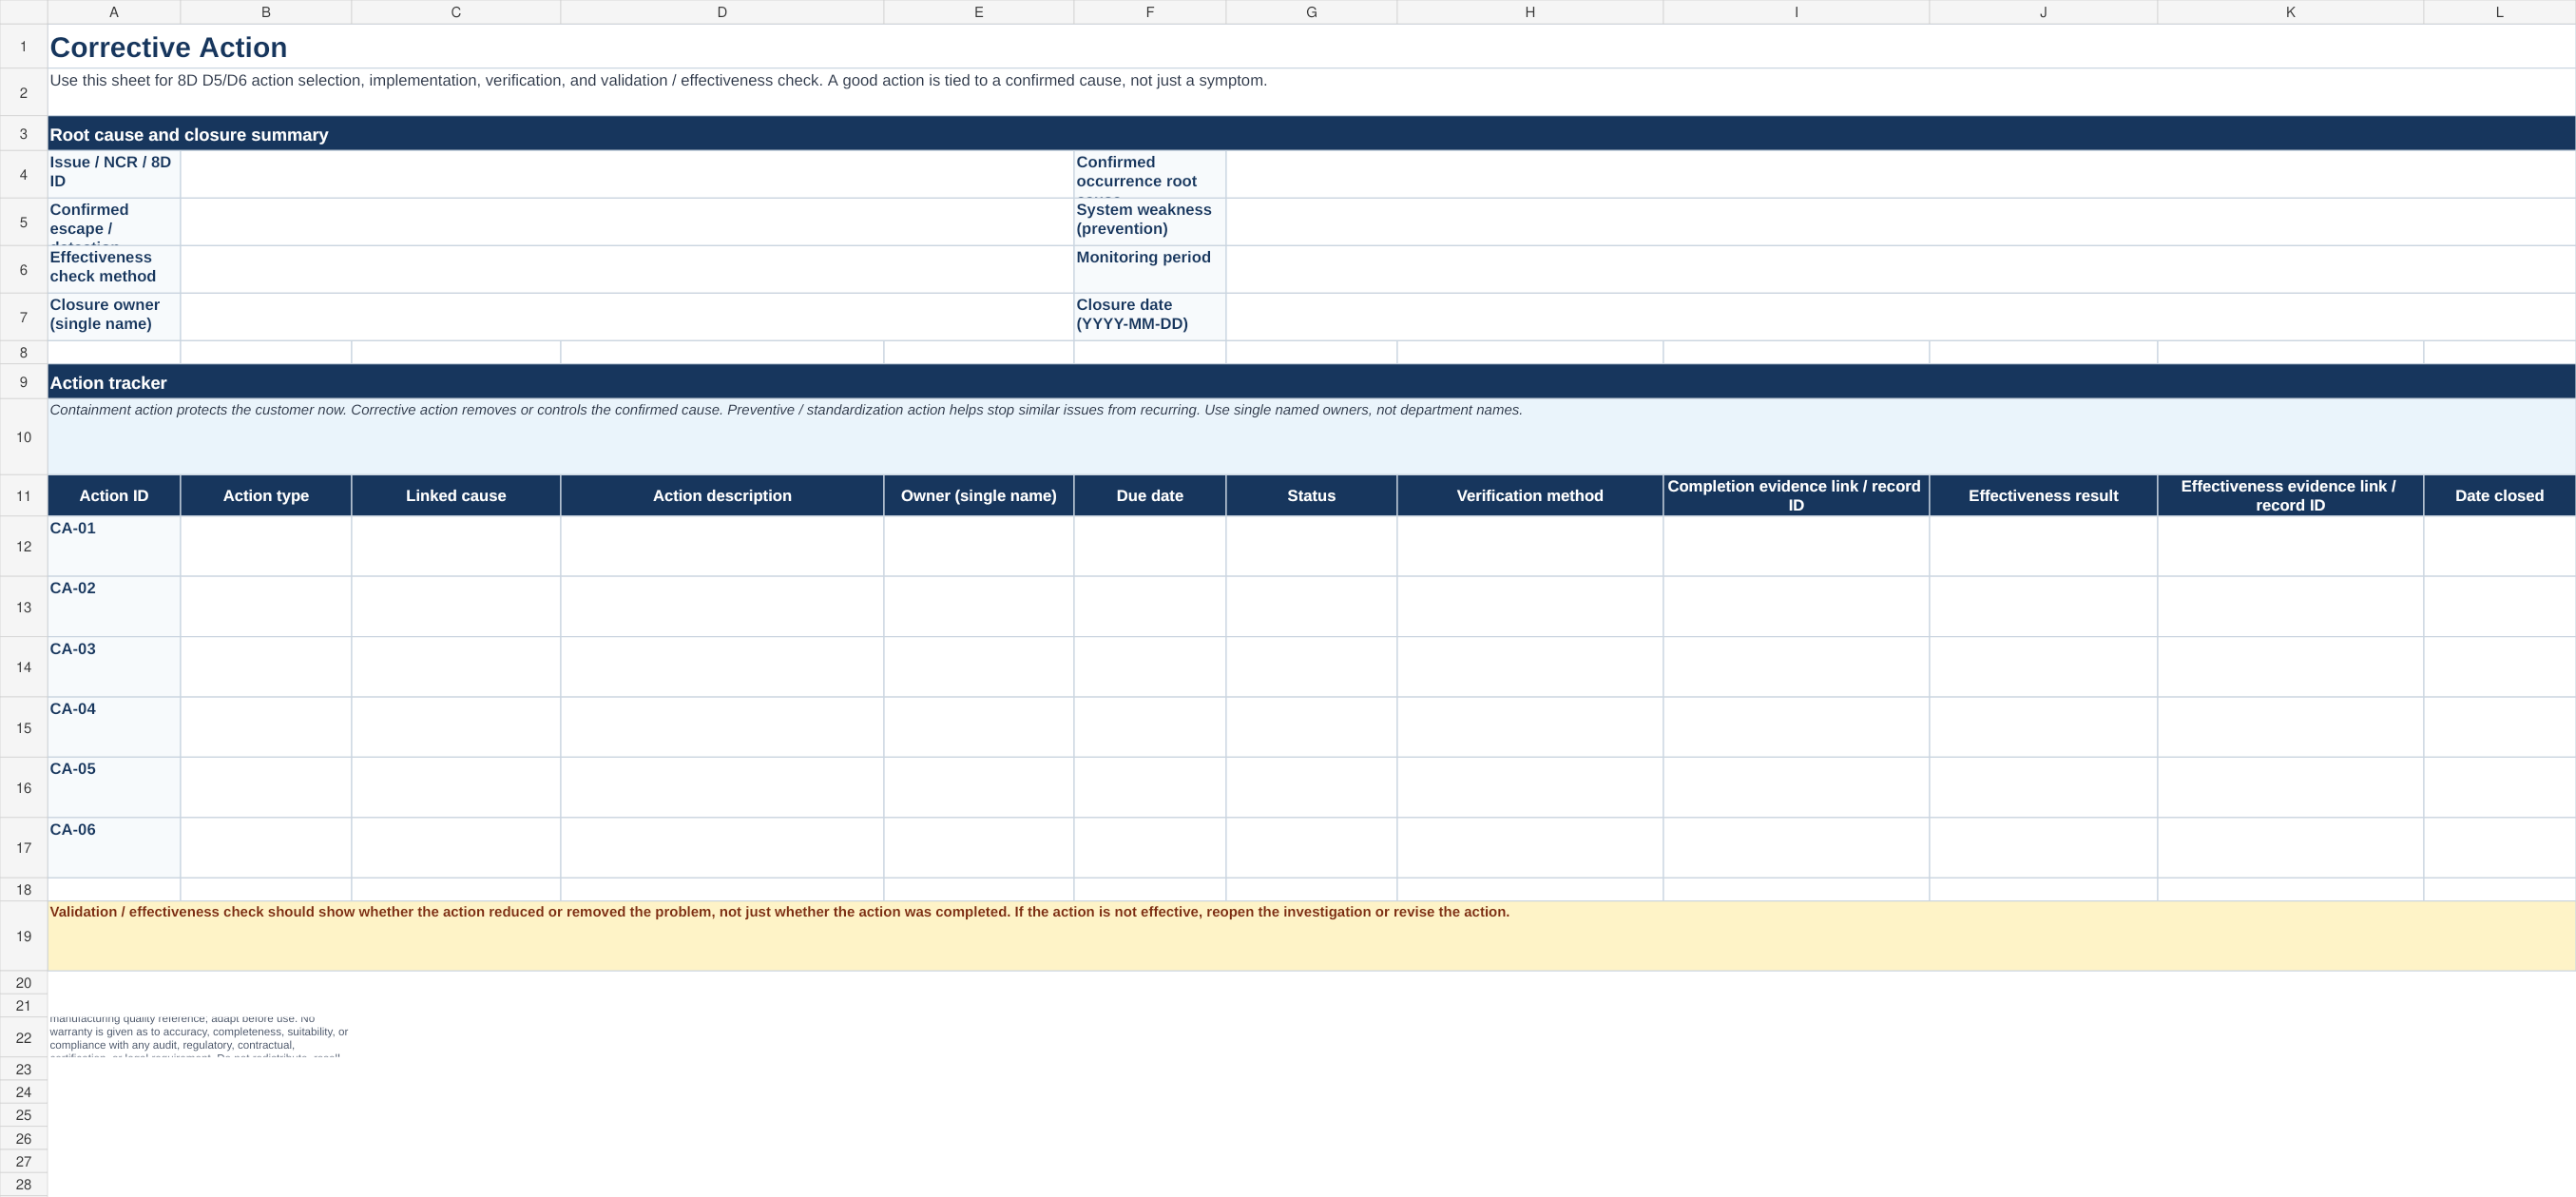Image resolution: width=2576 pixels, height=1197 pixels.
Task: Select the 'Completion evidence link / record ID' header
Action: tap(1796, 496)
